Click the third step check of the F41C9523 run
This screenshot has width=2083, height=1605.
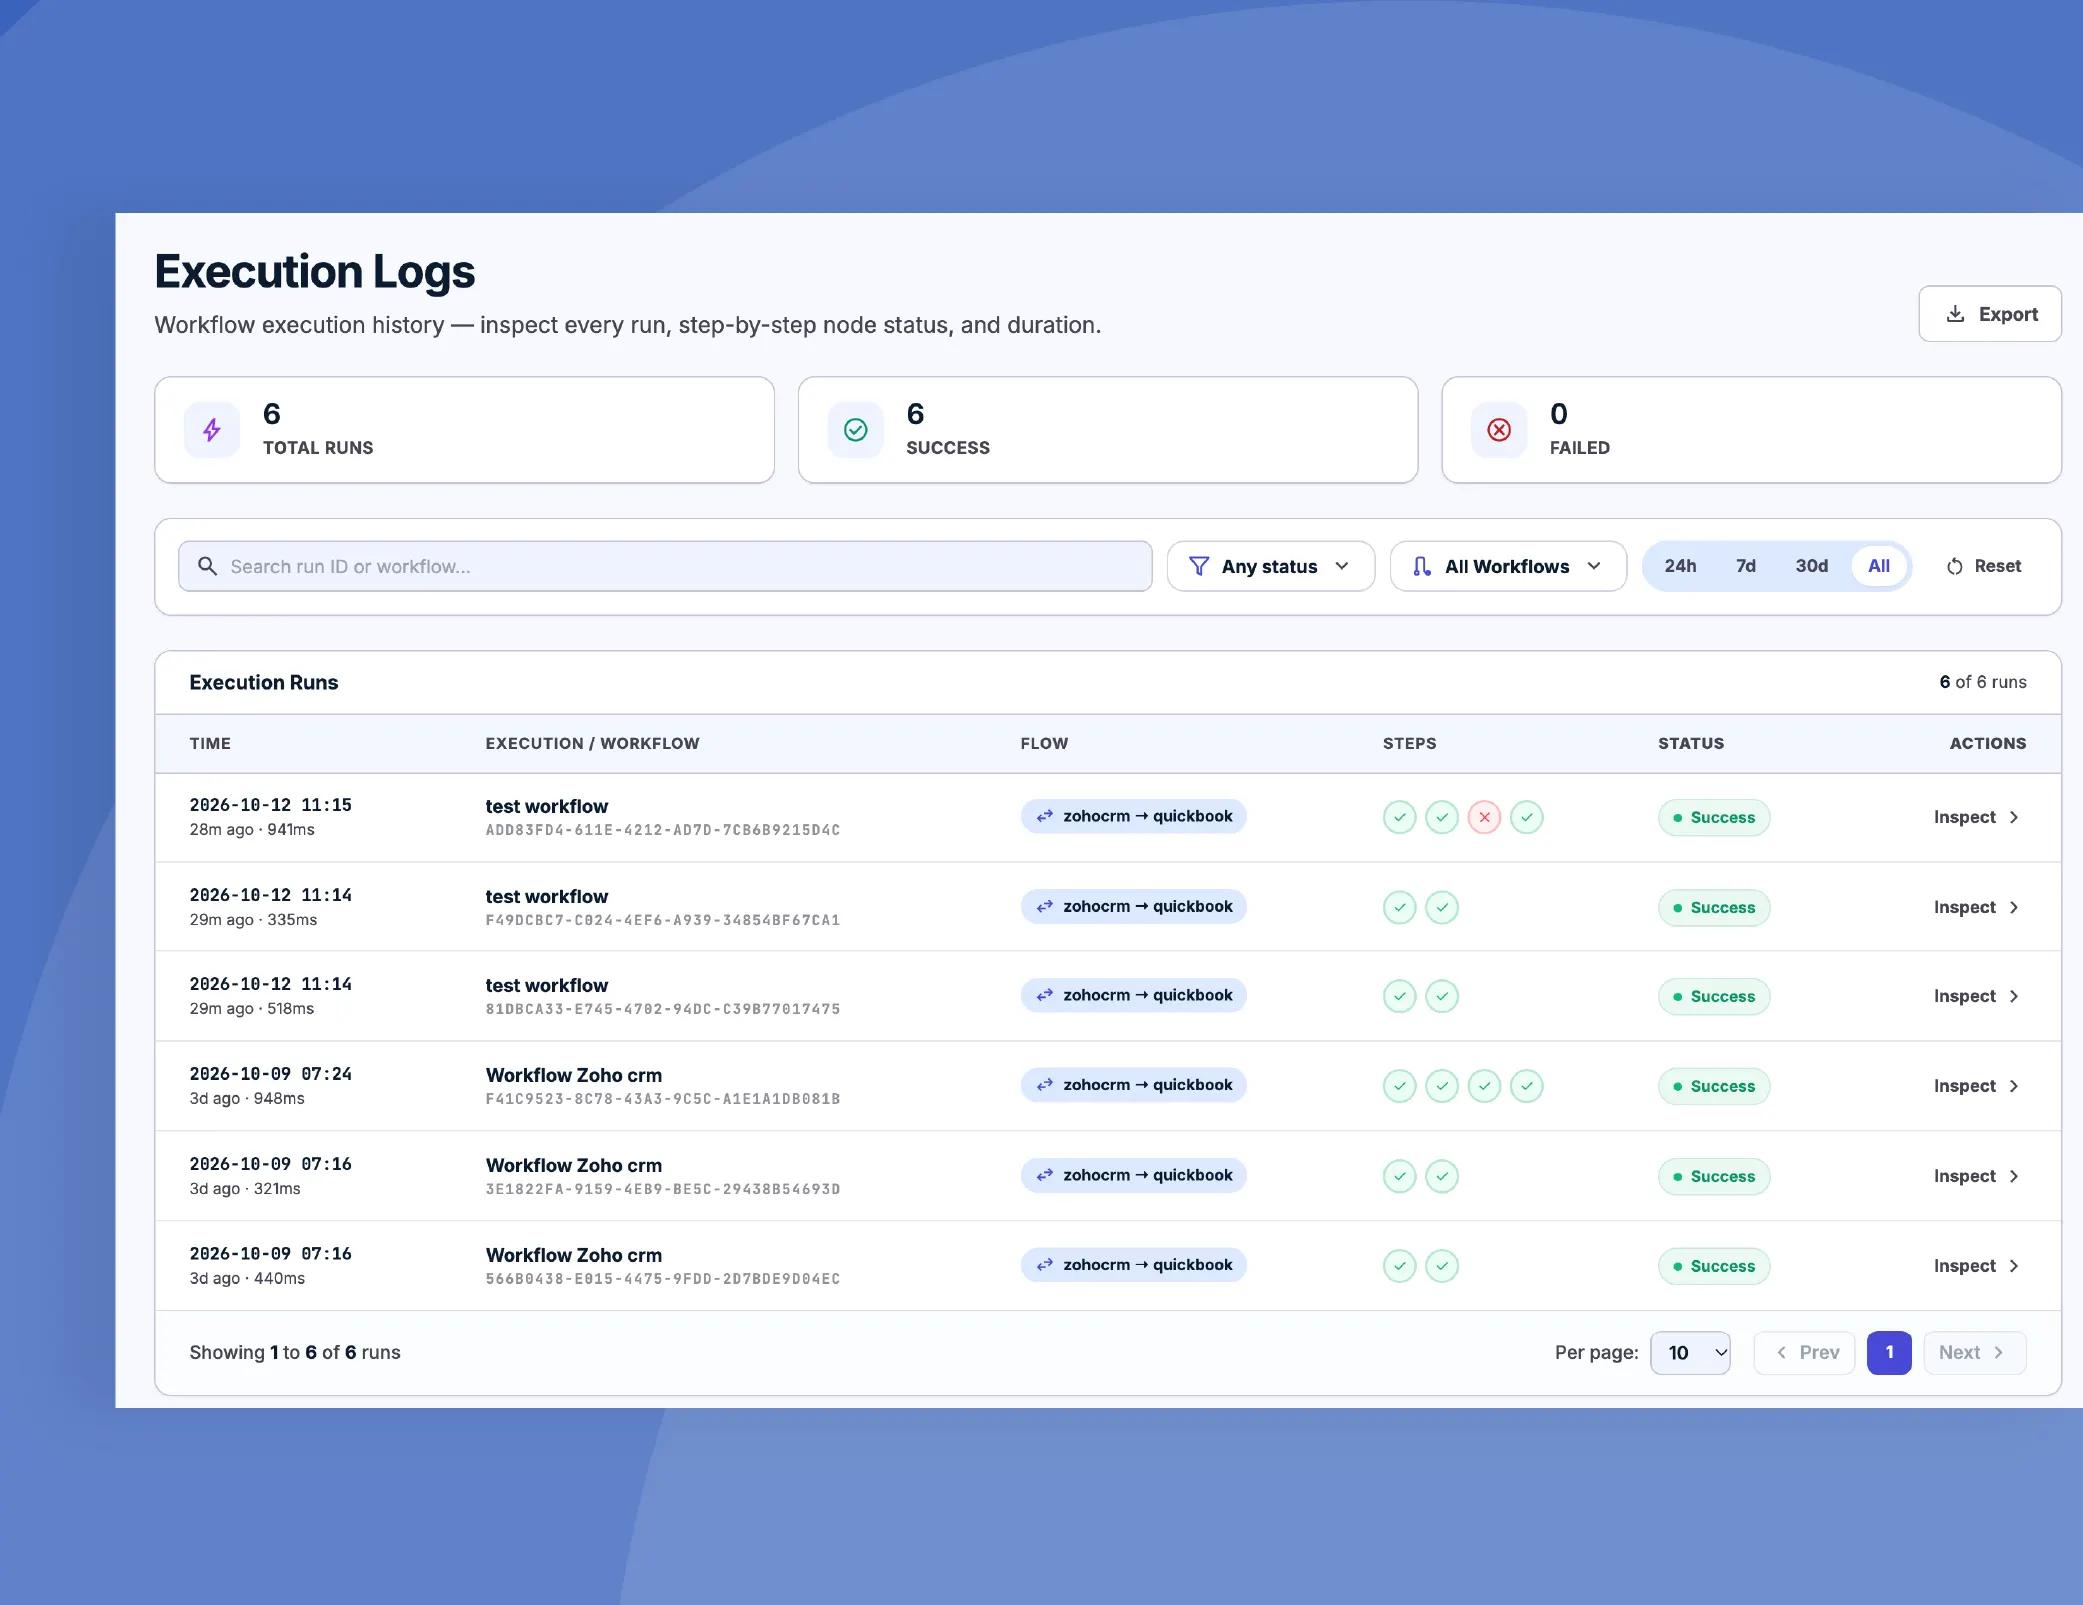tap(1484, 1086)
